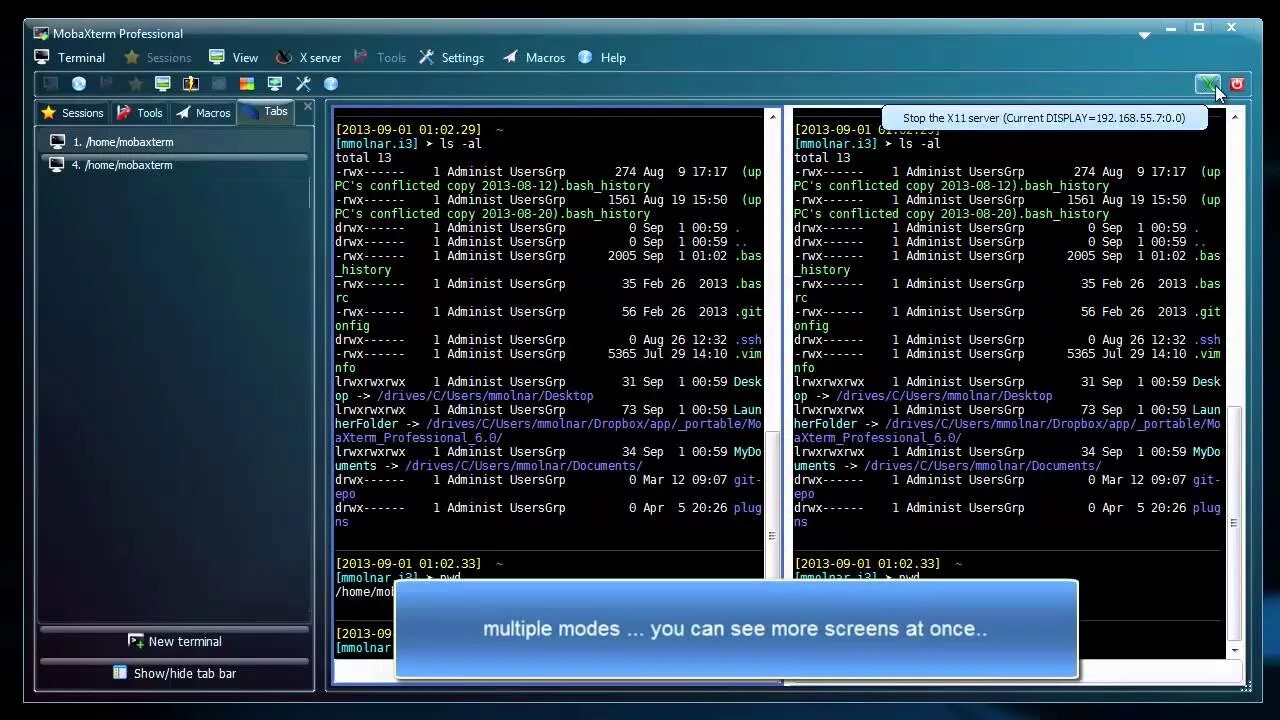Image resolution: width=1280 pixels, height=720 pixels.
Task: Click the New terminal button
Action: [x=175, y=641]
